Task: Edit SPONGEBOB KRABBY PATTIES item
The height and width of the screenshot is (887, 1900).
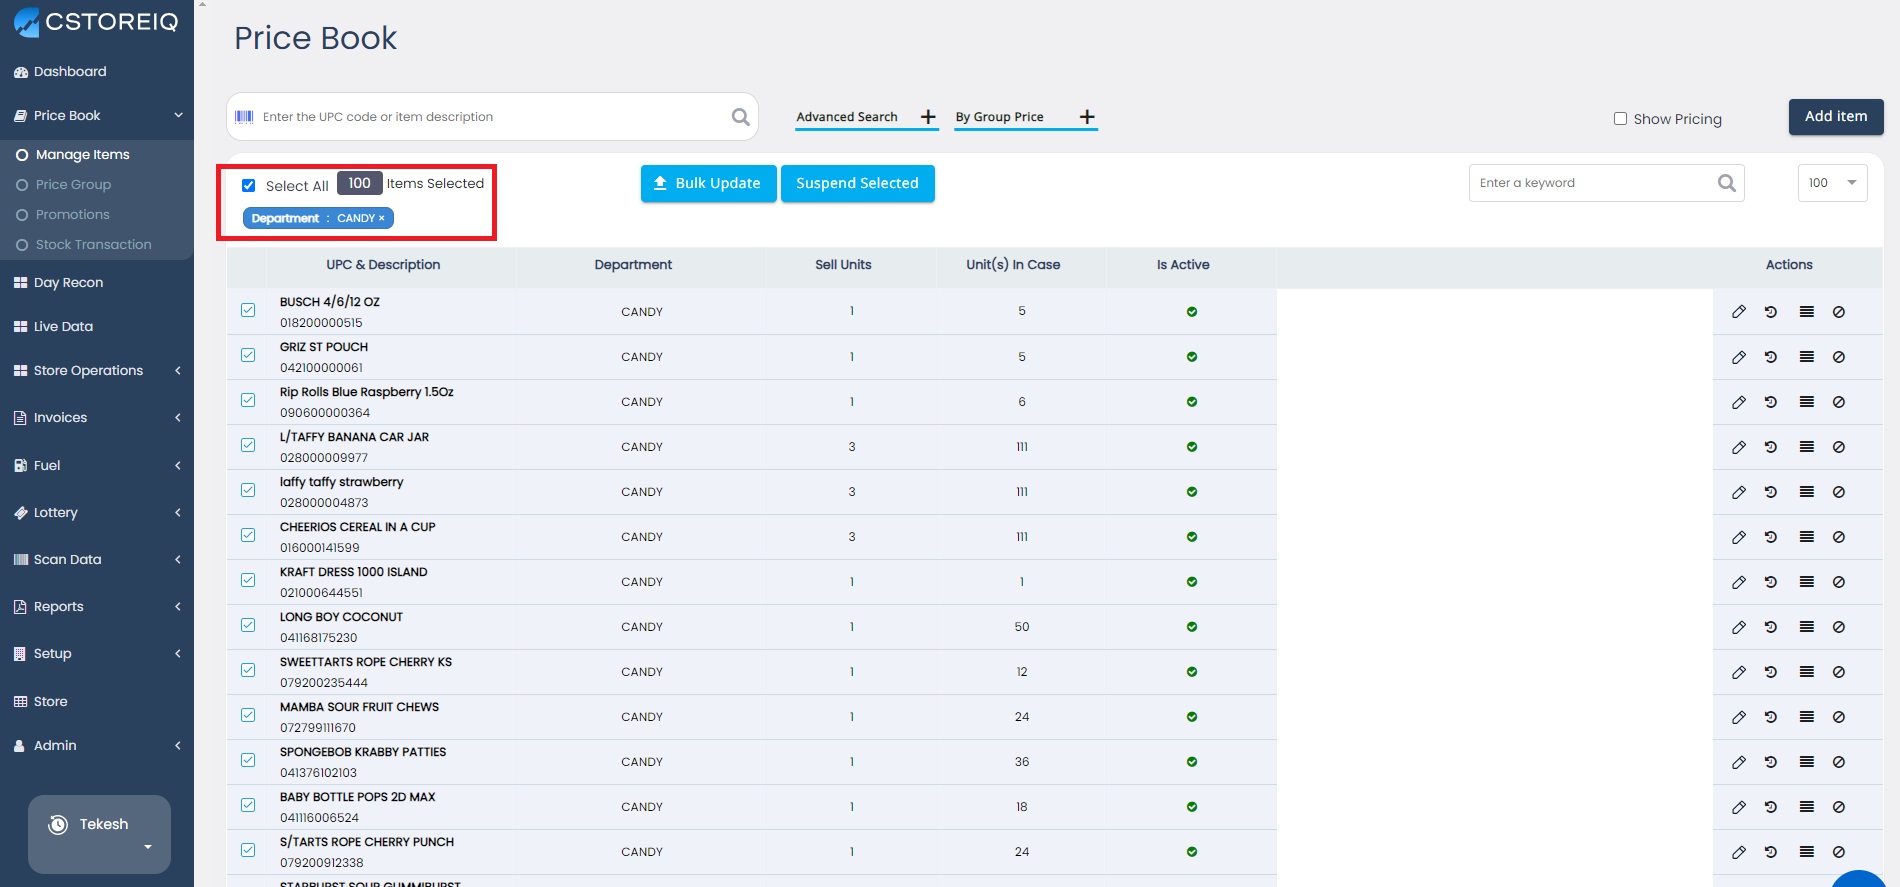Action: tap(1739, 762)
